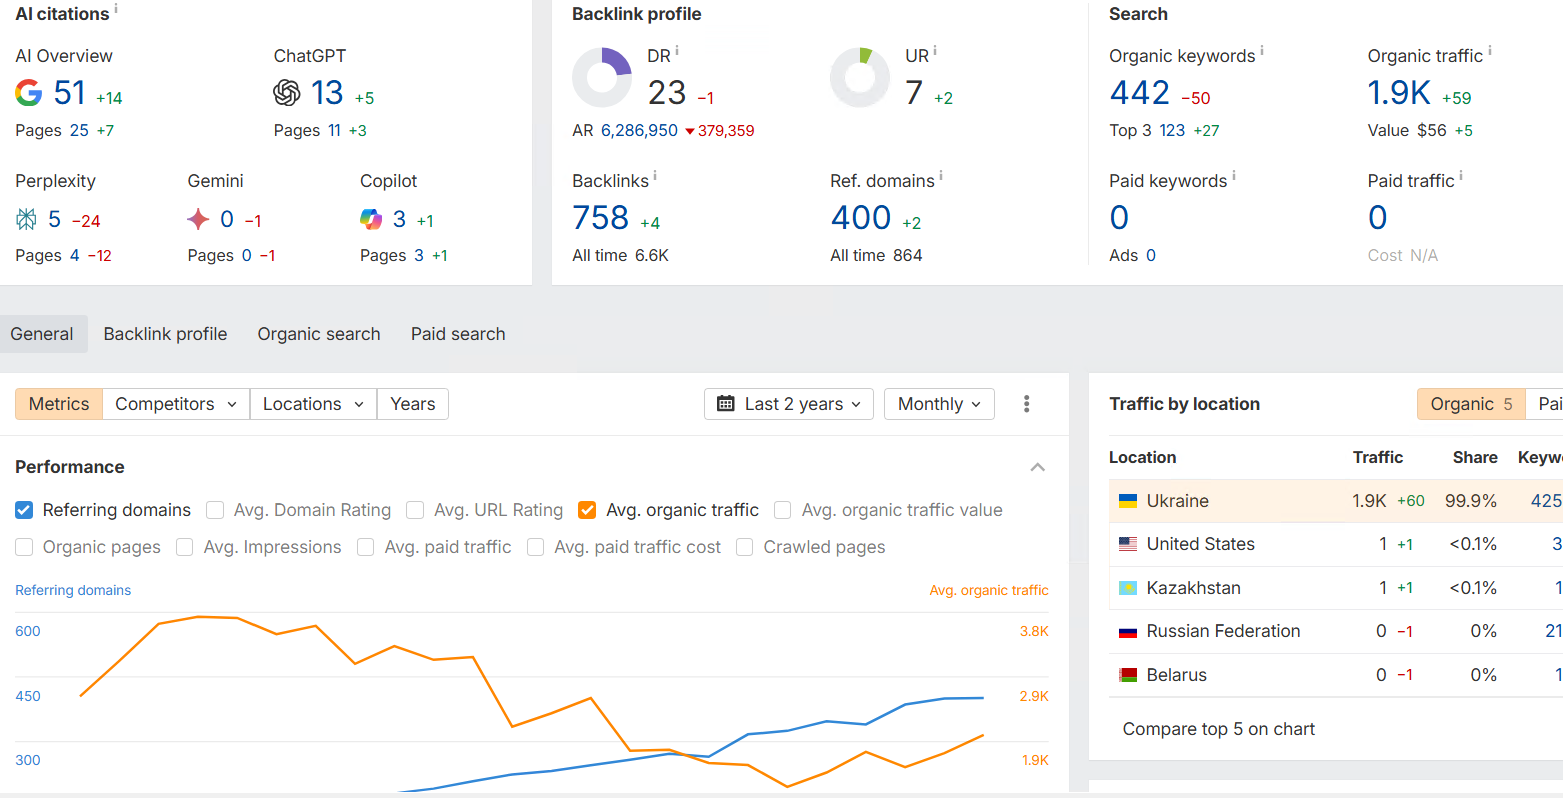Open the chart's three-dot options menu
This screenshot has height=798, width=1563.
point(1026,404)
